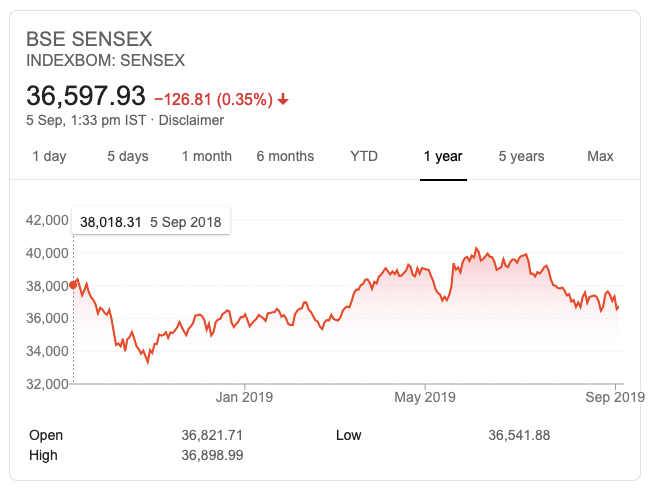Click the Sep 2019 axis label
Screen dimensions: 659x495
point(615,397)
